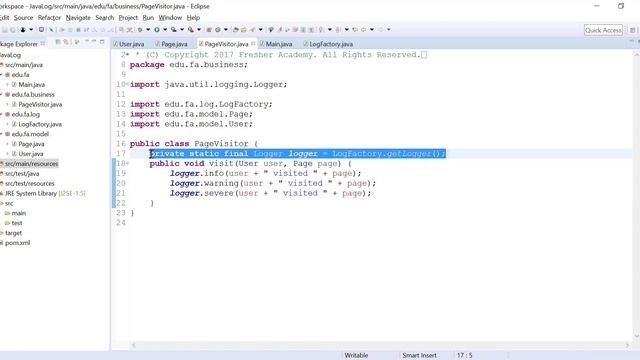Click the External Tools run icon
The image size is (640, 360).
(191, 29)
